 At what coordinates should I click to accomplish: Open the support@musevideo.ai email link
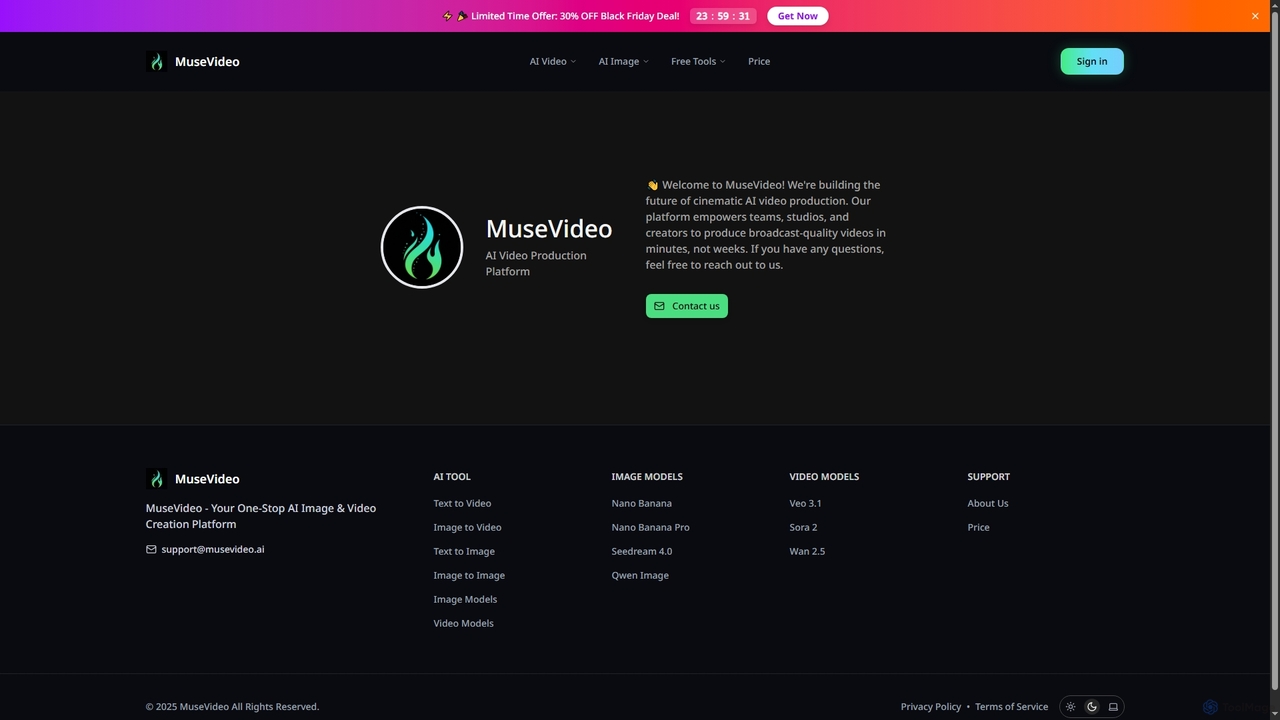[213, 549]
